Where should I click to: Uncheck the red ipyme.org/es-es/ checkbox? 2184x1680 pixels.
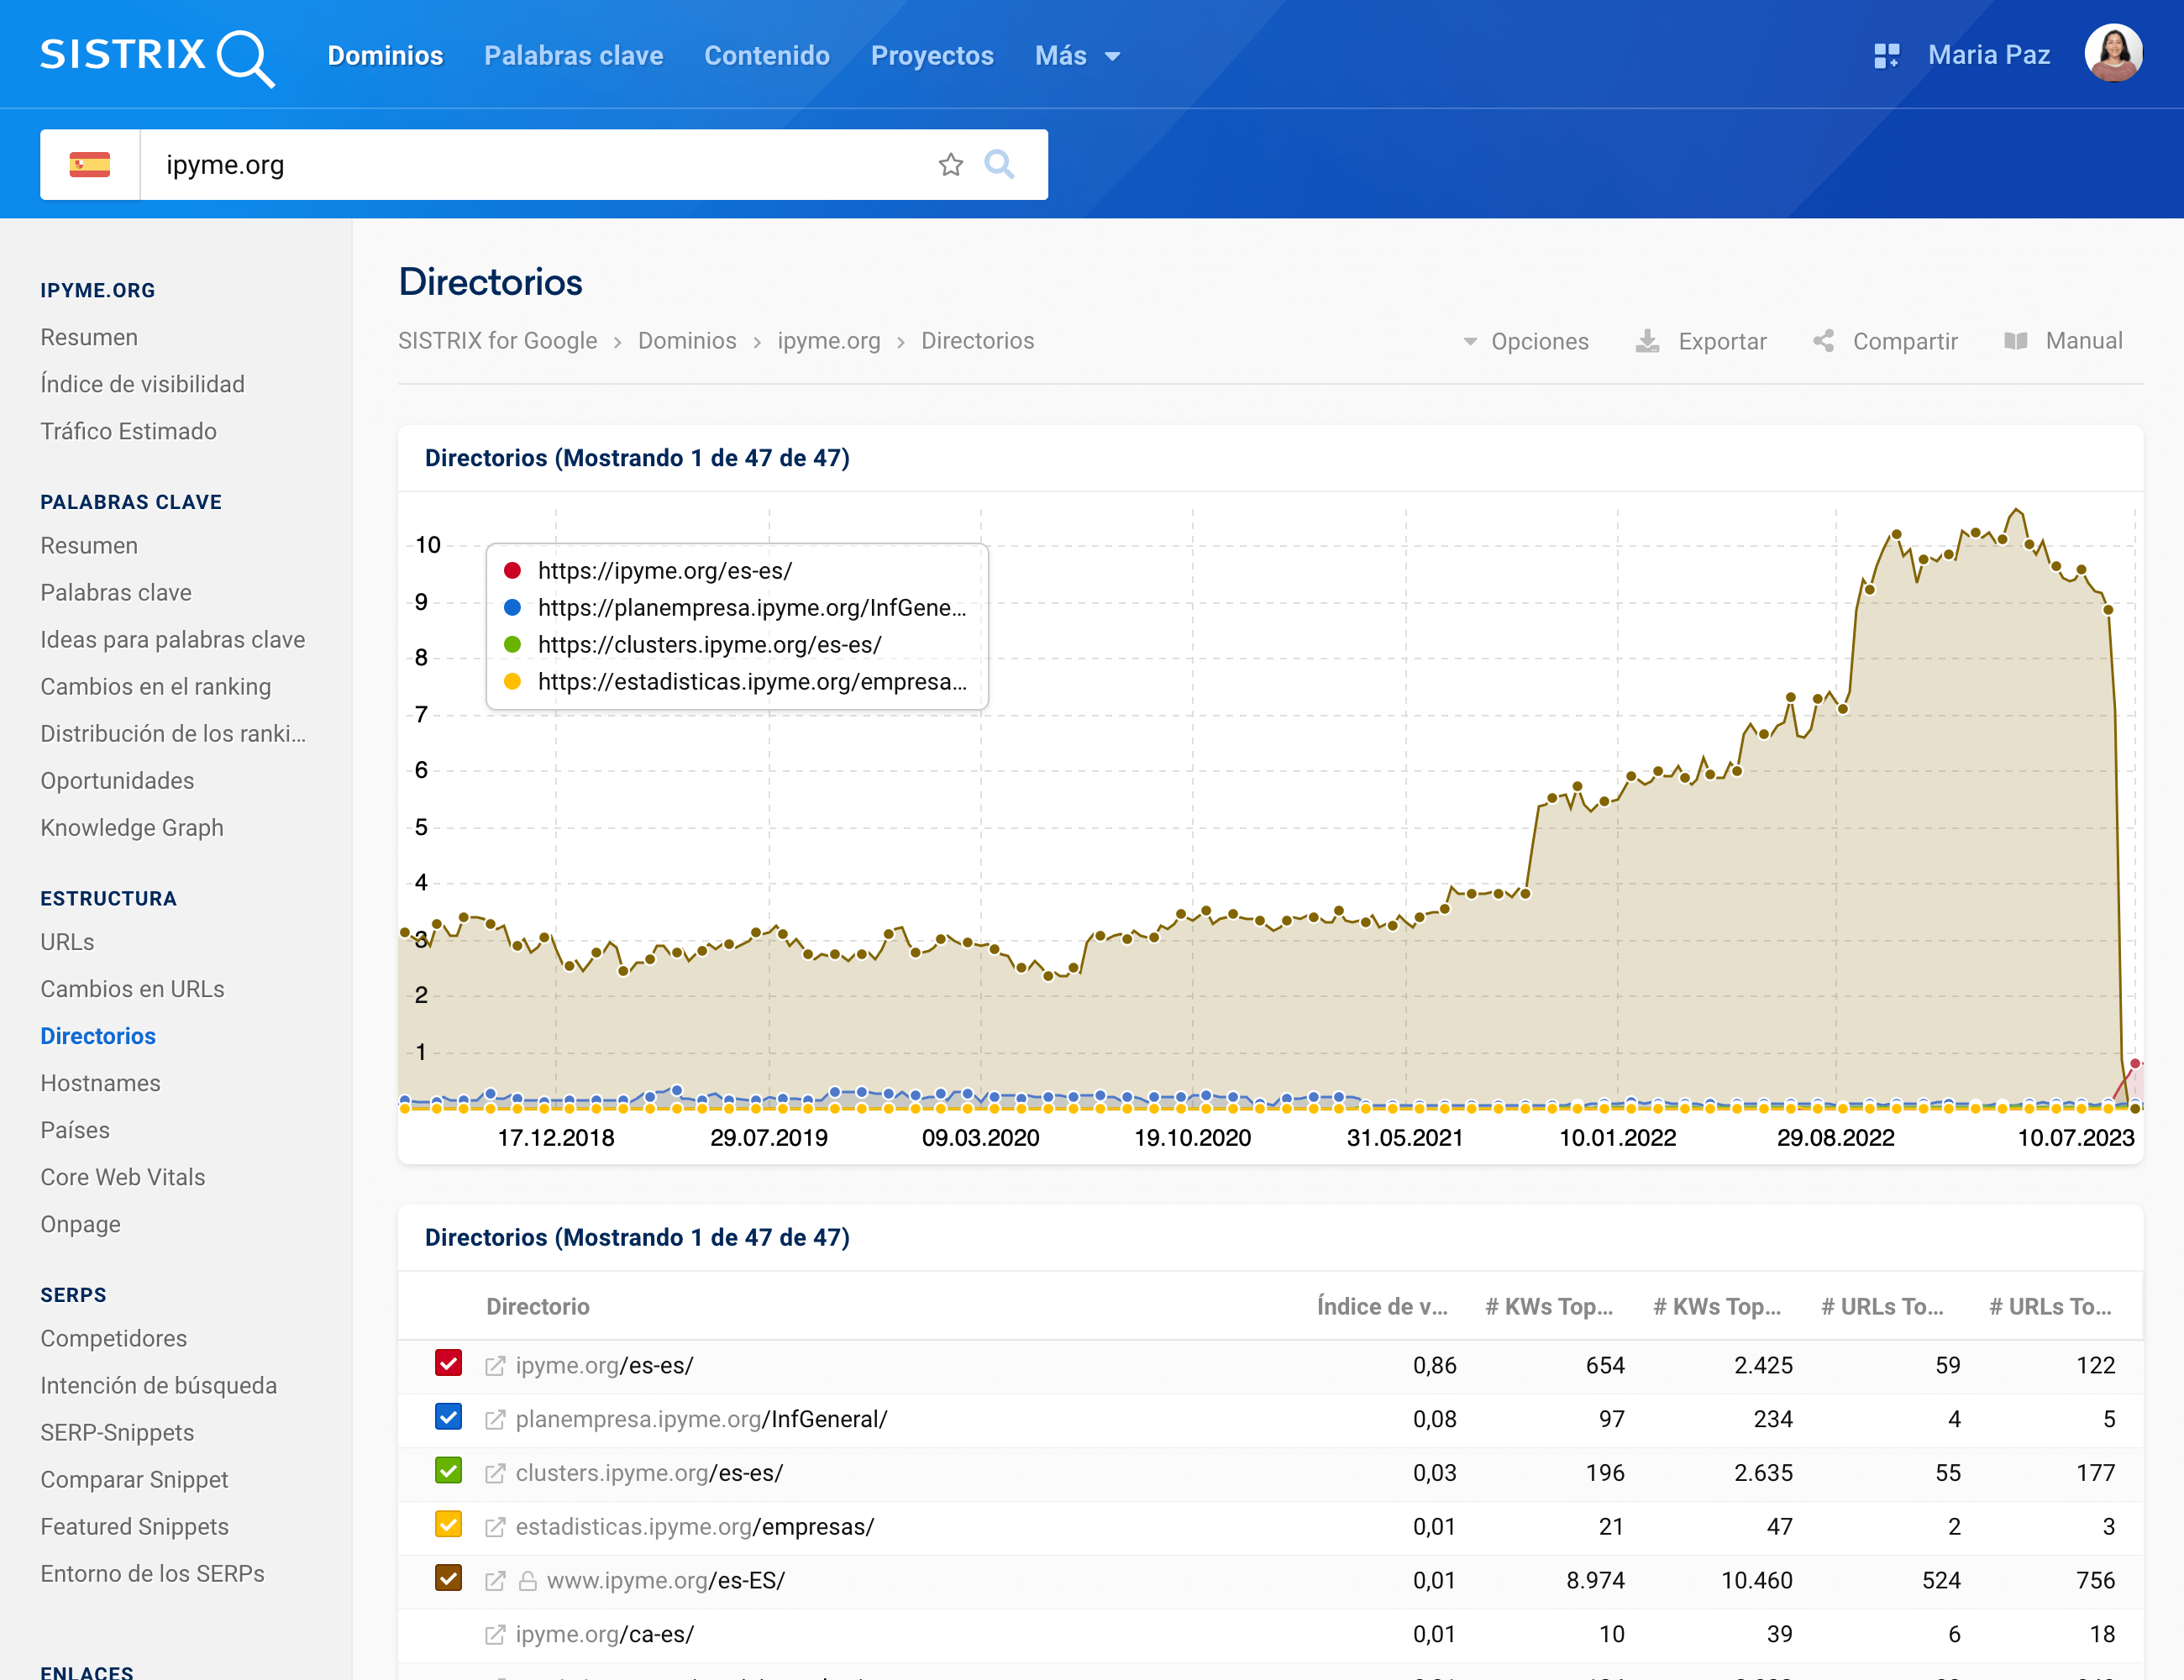tap(448, 1364)
